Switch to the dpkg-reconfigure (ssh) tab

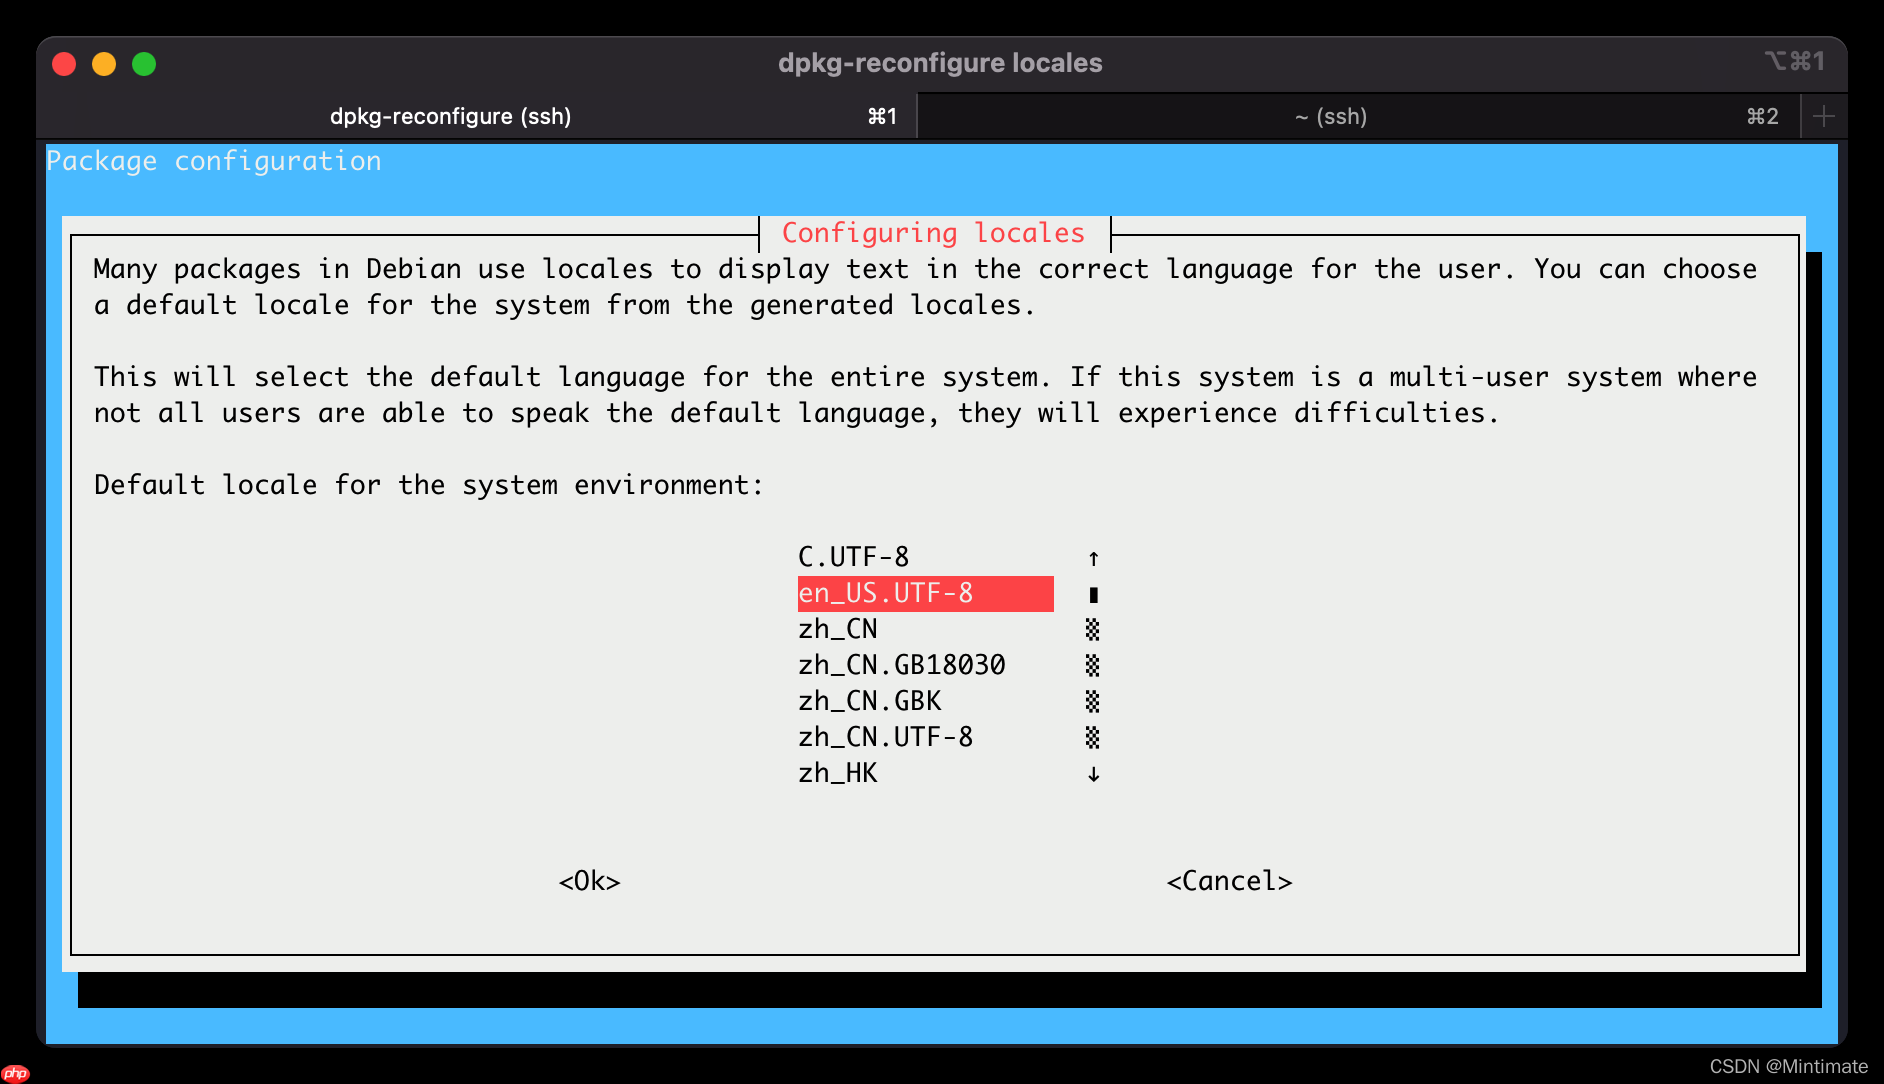(x=450, y=116)
